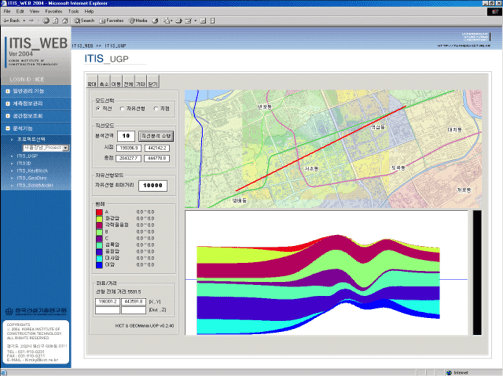Collapse the fourth (open) sidebar section
Screen dimensions: 503x376
coord(36,128)
